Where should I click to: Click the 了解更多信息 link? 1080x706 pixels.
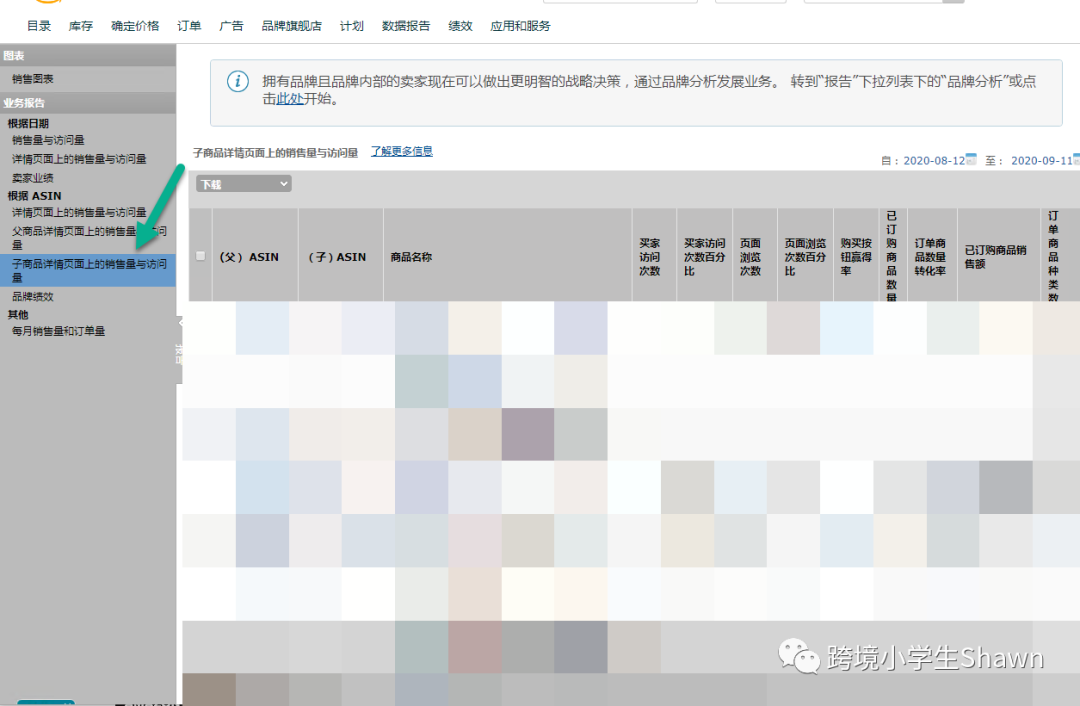pyautogui.click(x=401, y=150)
